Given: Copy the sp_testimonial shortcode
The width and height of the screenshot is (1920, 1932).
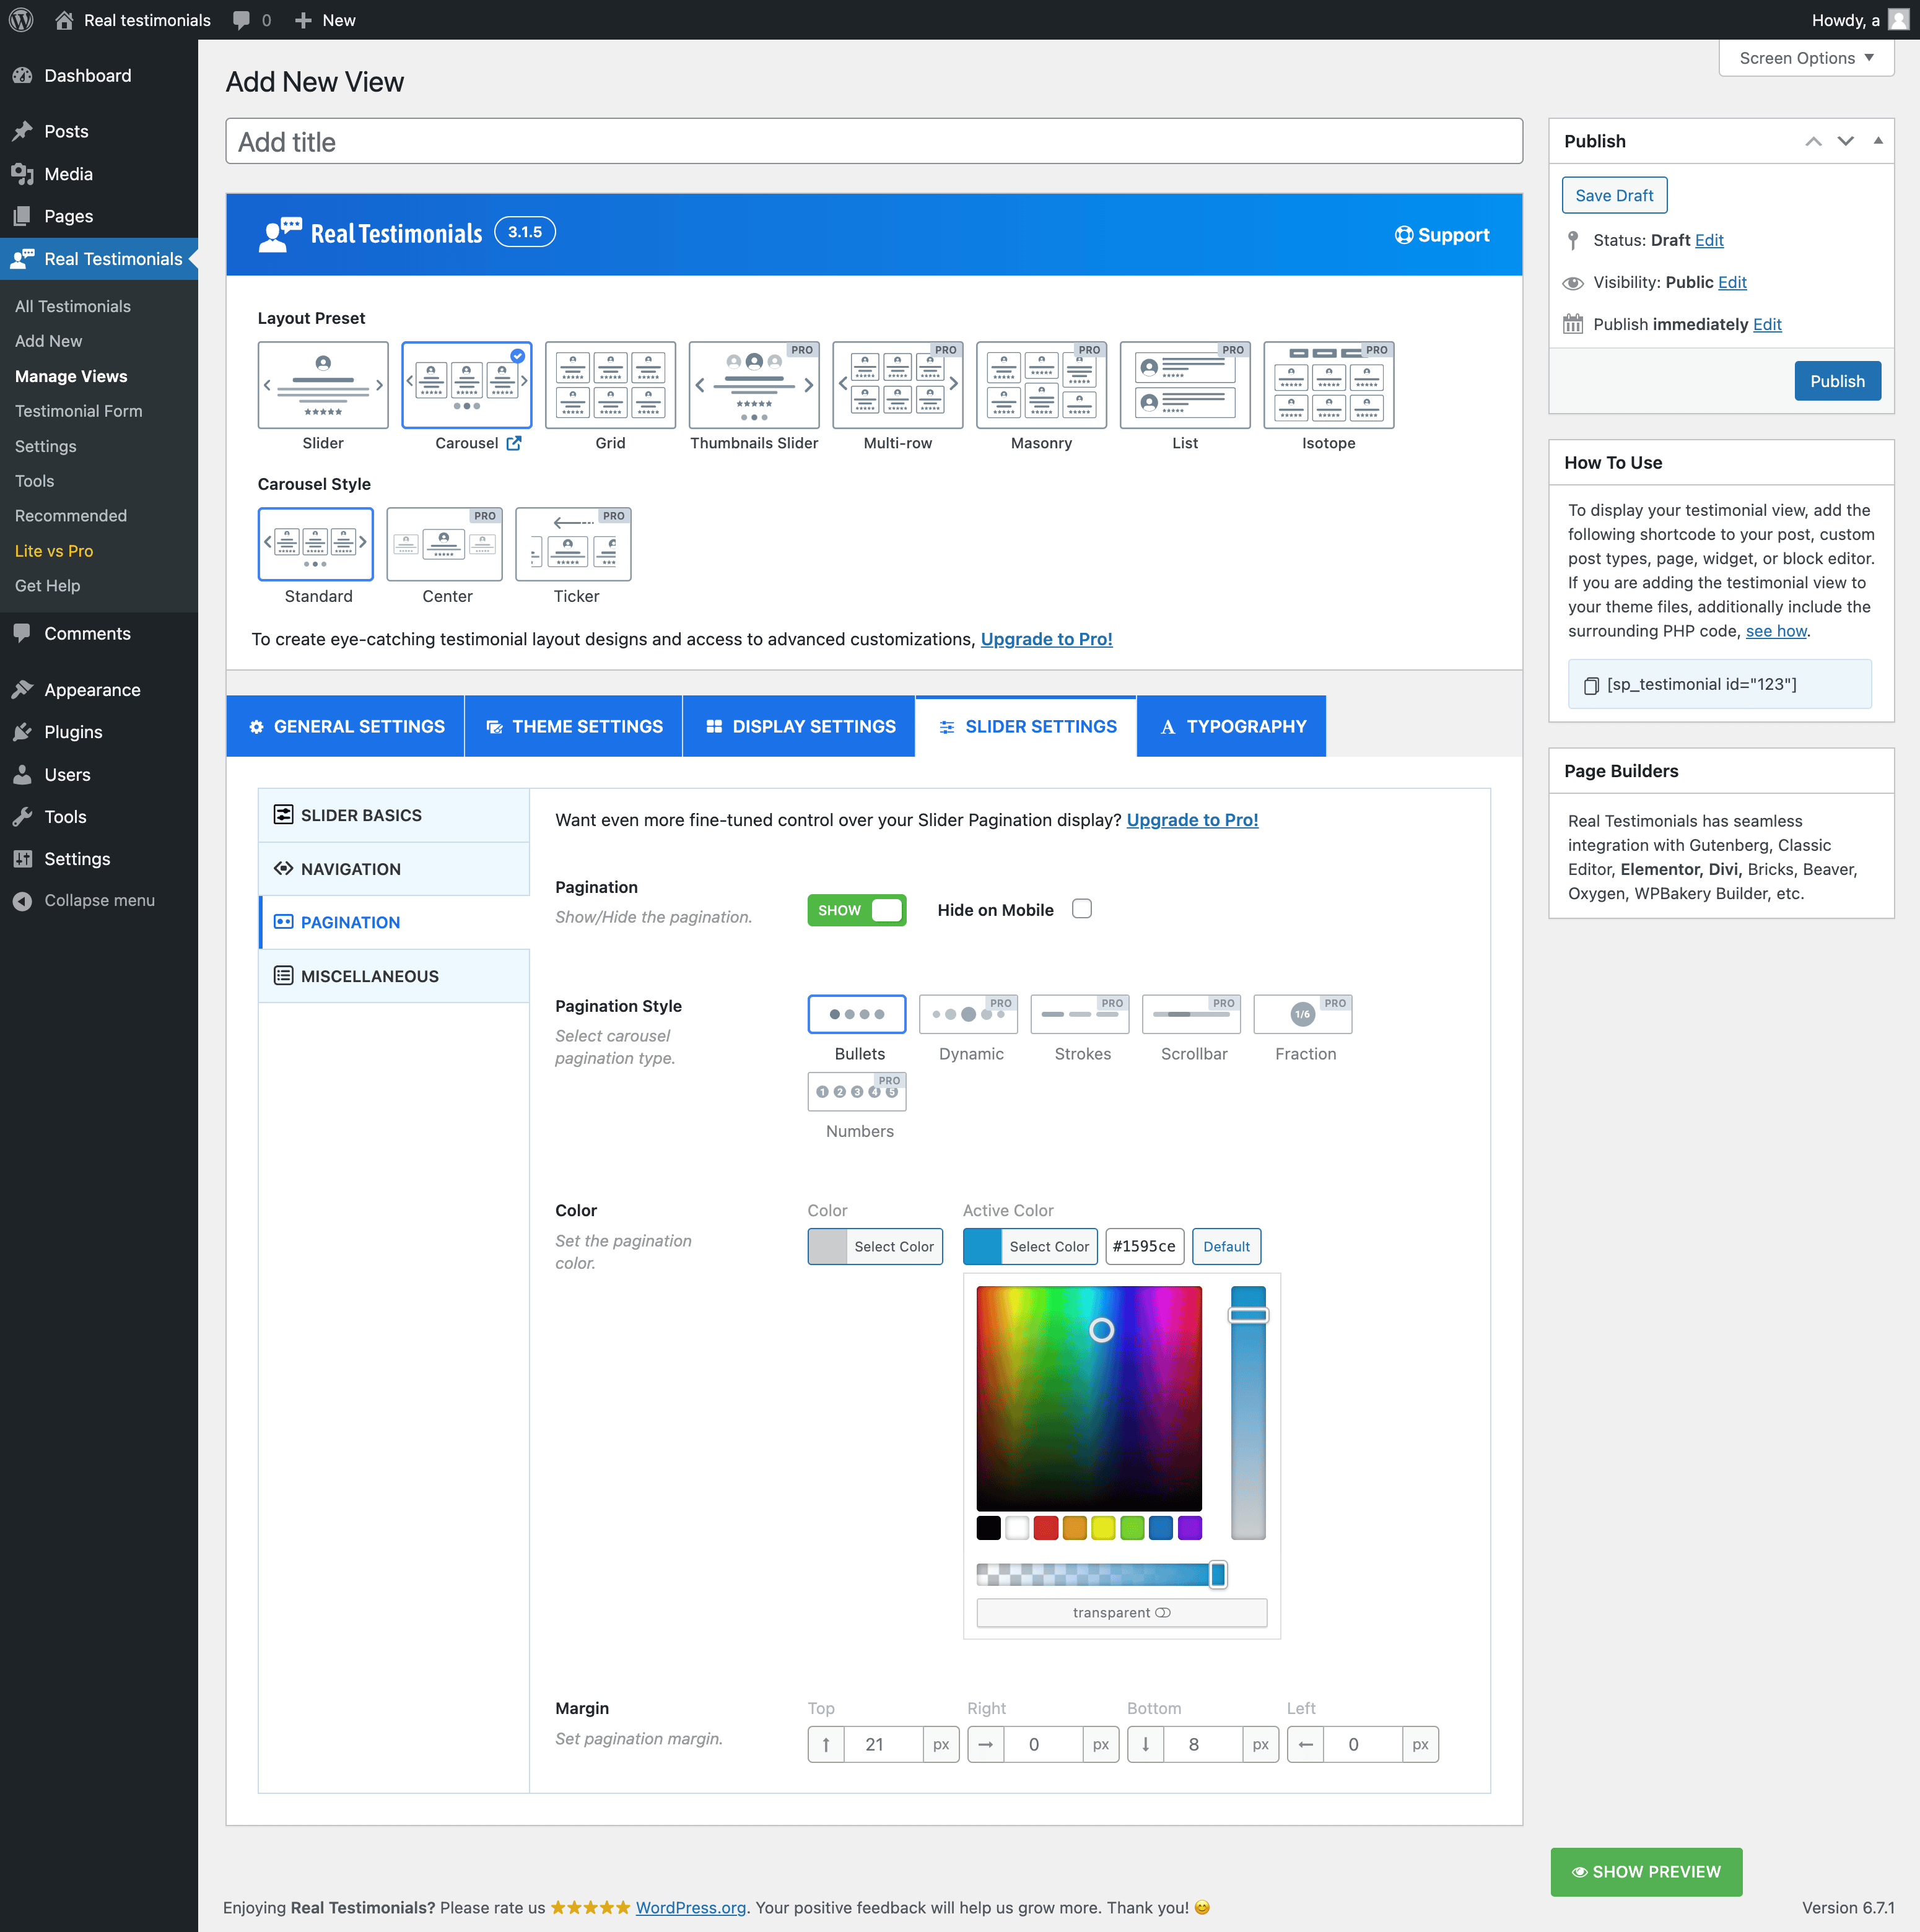Looking at the screenshot, I should click(1591, 685).
